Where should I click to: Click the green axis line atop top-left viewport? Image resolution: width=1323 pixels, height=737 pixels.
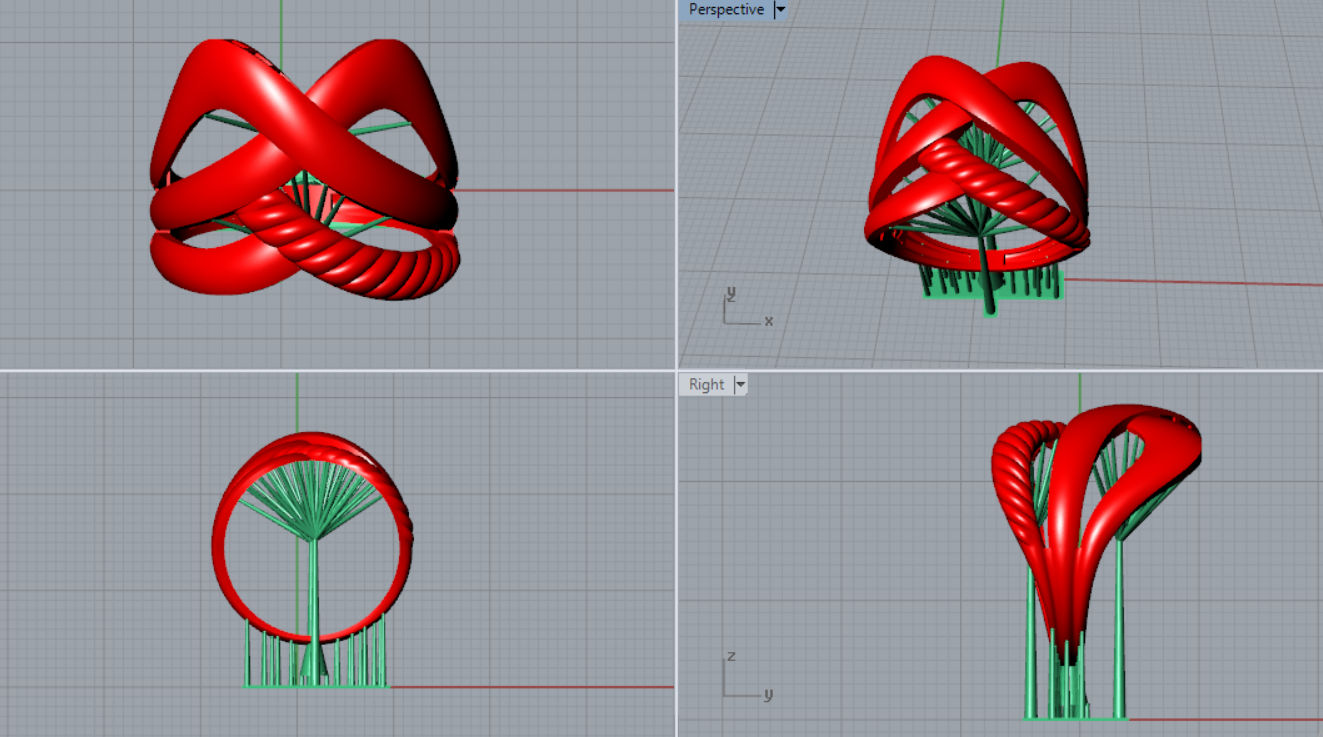pos(282,18)
